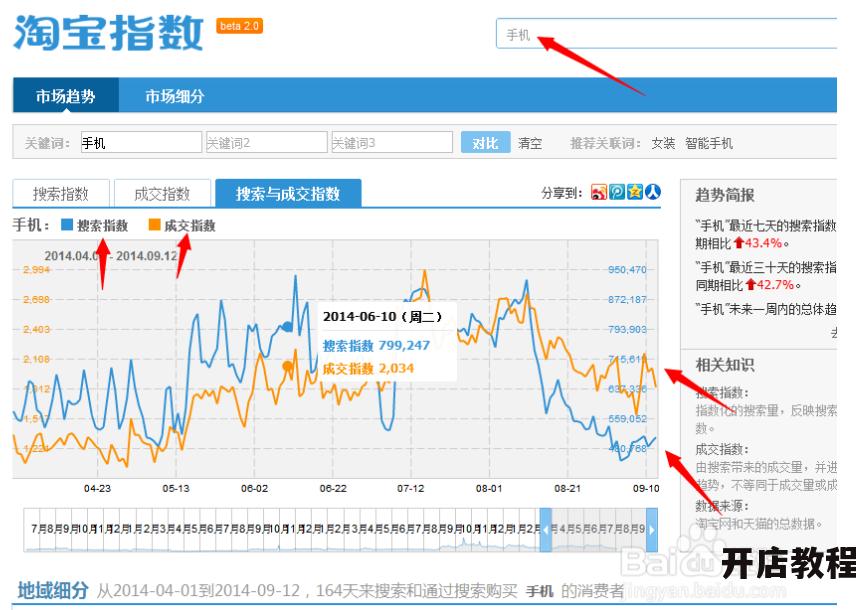The width and height of the screenshot is (856, 610).
Task: Click the 相关知识 heading
Action: (724, 364)
